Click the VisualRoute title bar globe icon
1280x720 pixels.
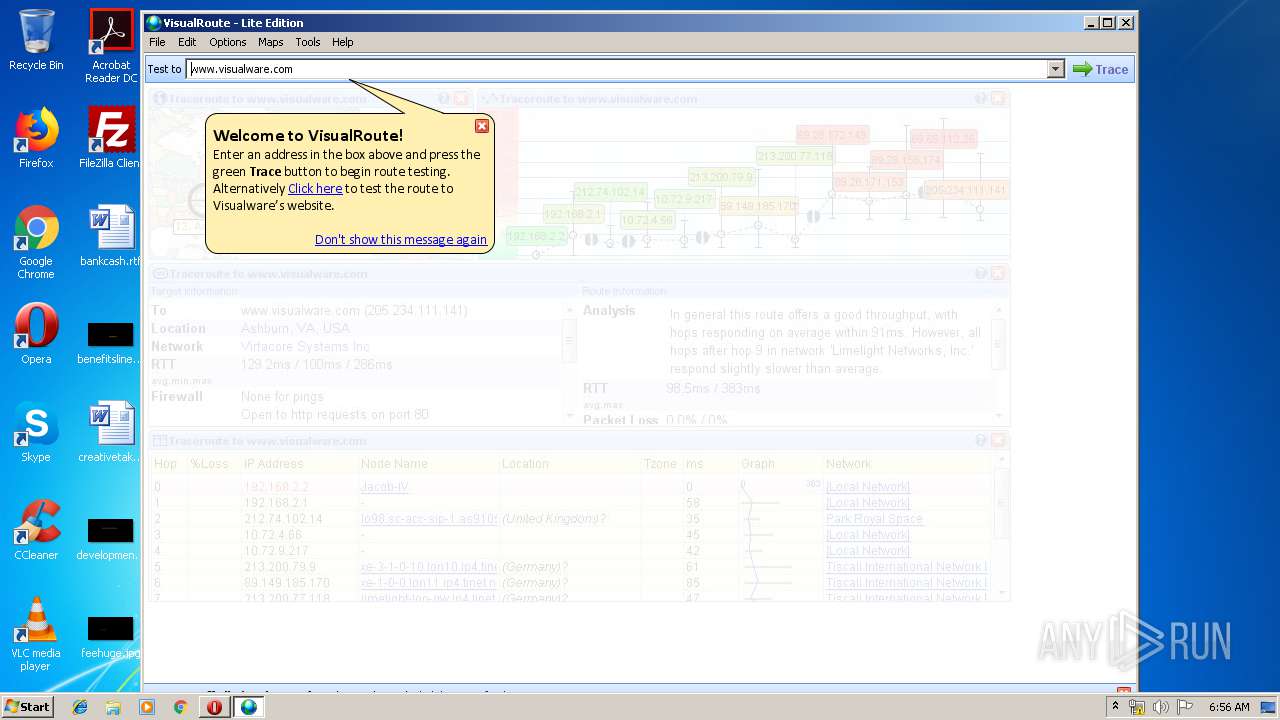coord(154,23)
